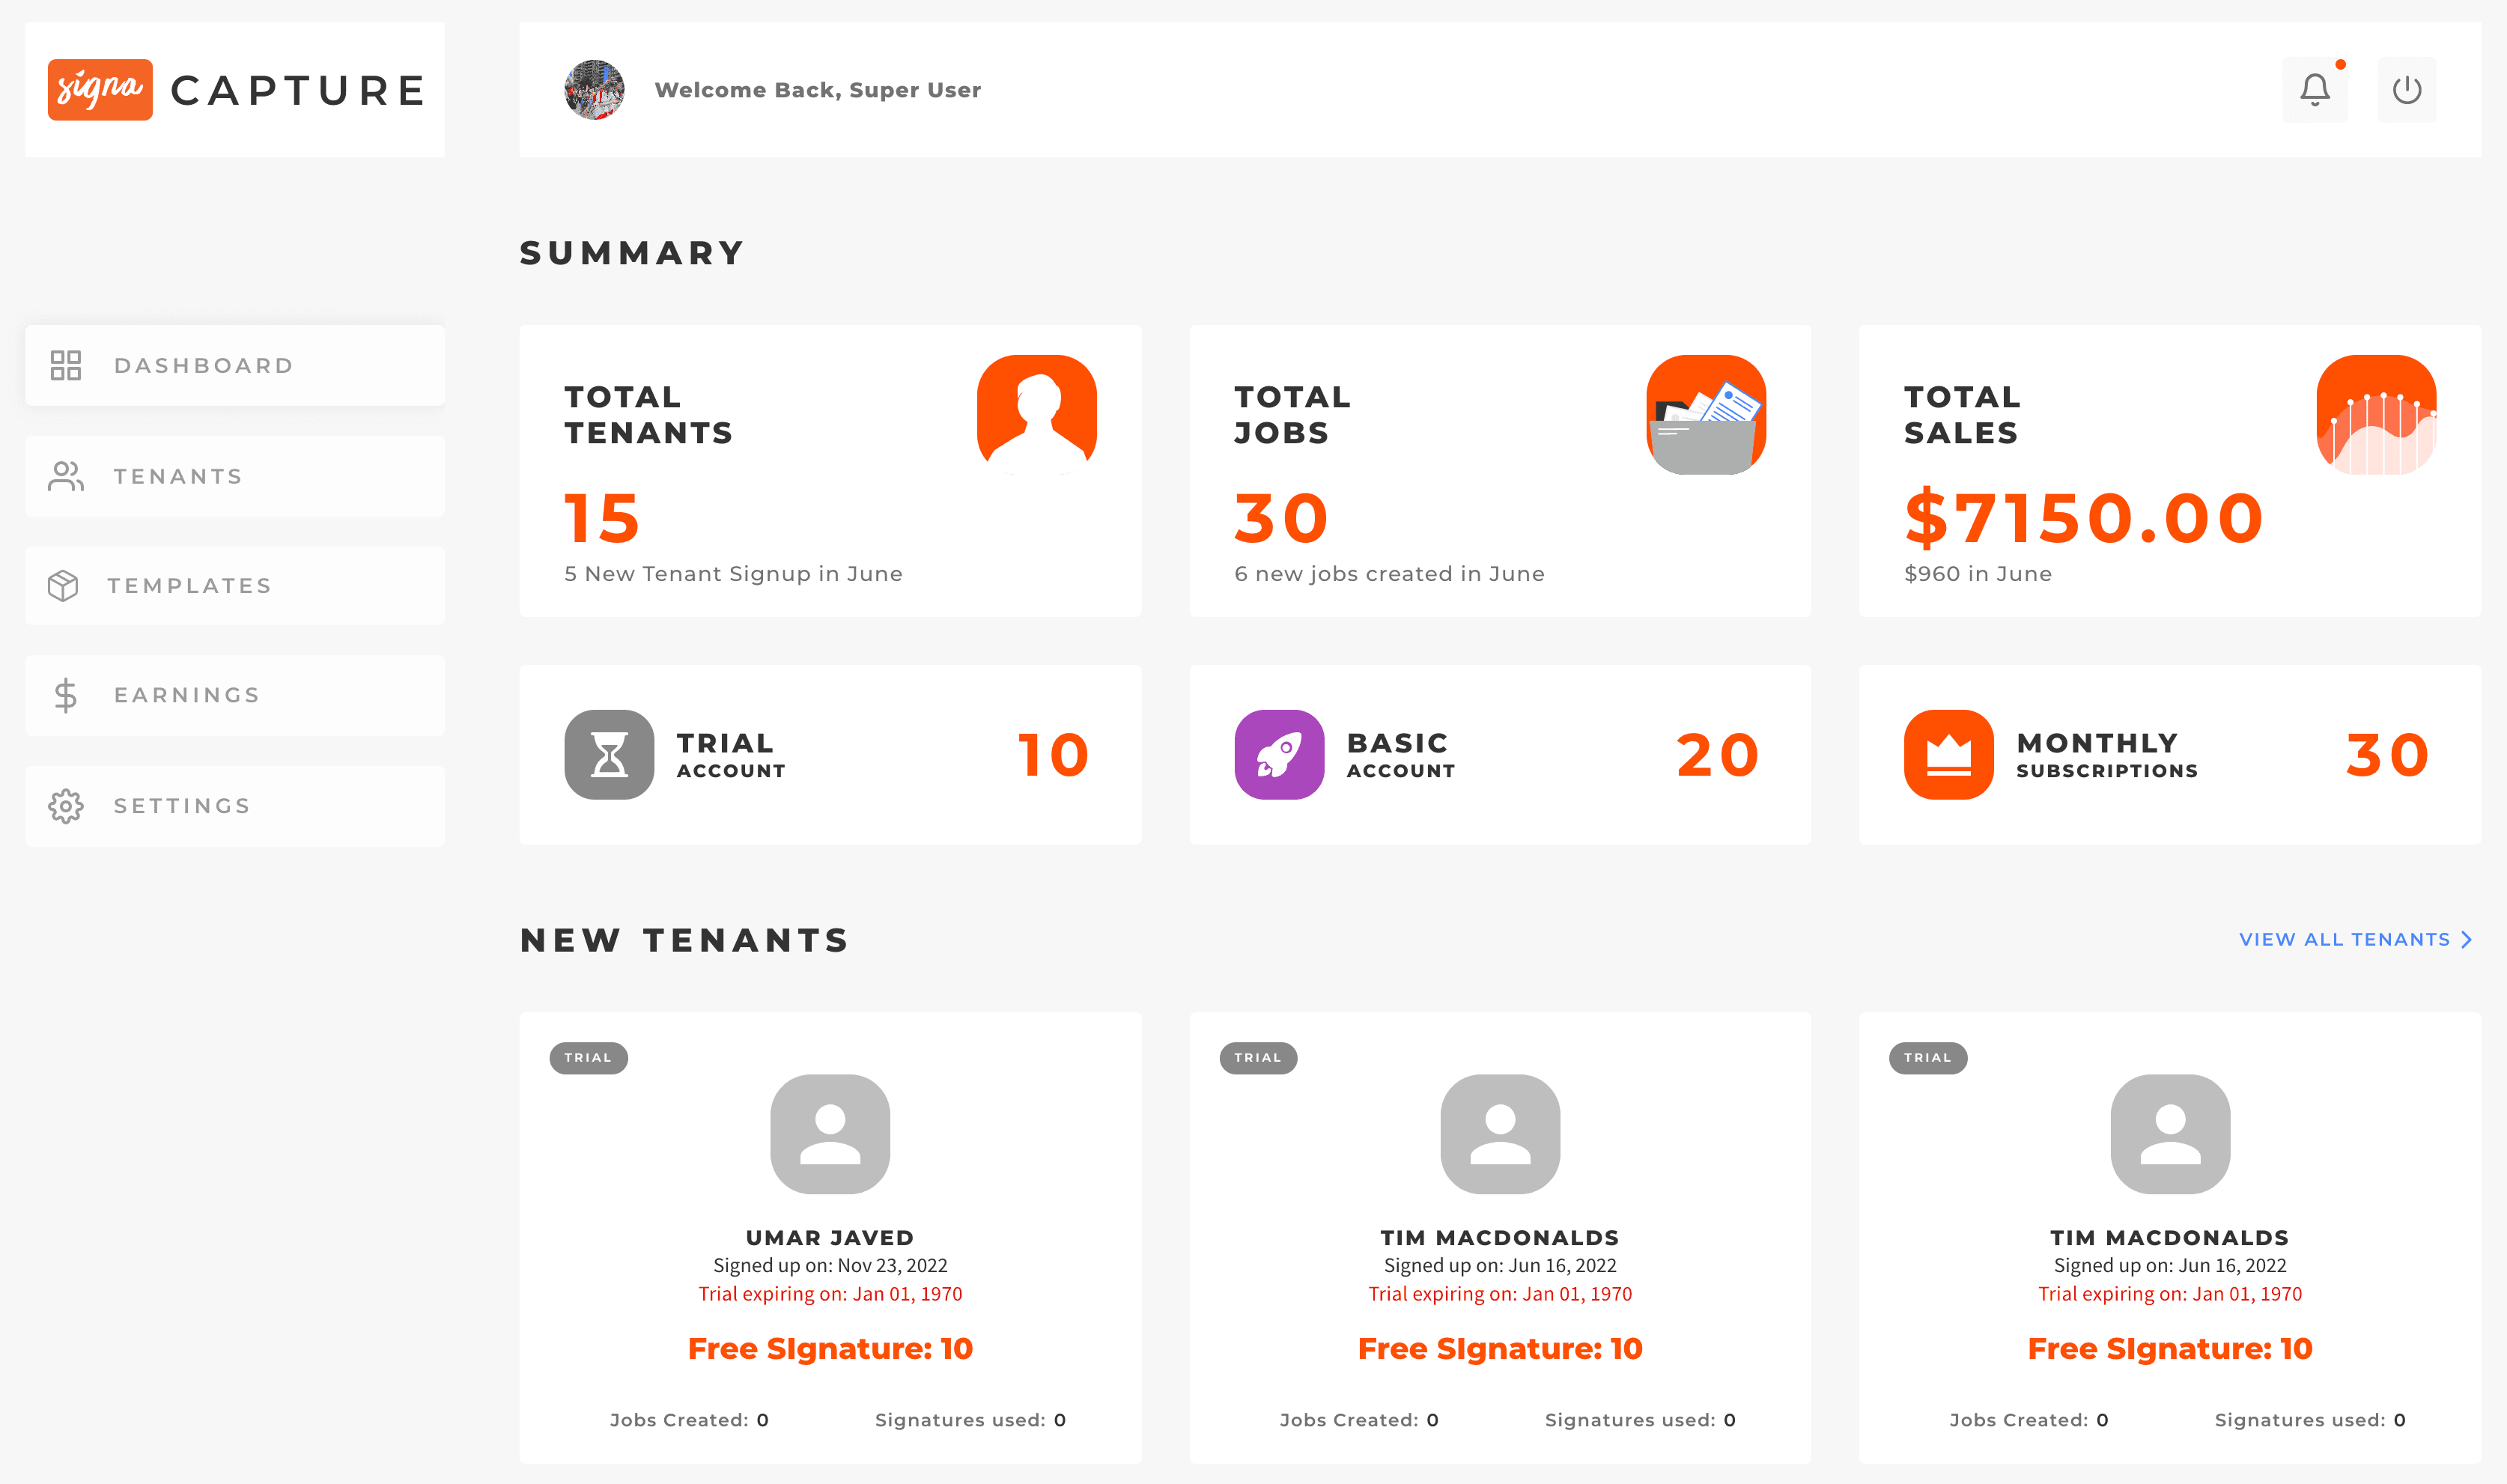
Task: Open the Dashboard menu item
Action: pos(235,365)
